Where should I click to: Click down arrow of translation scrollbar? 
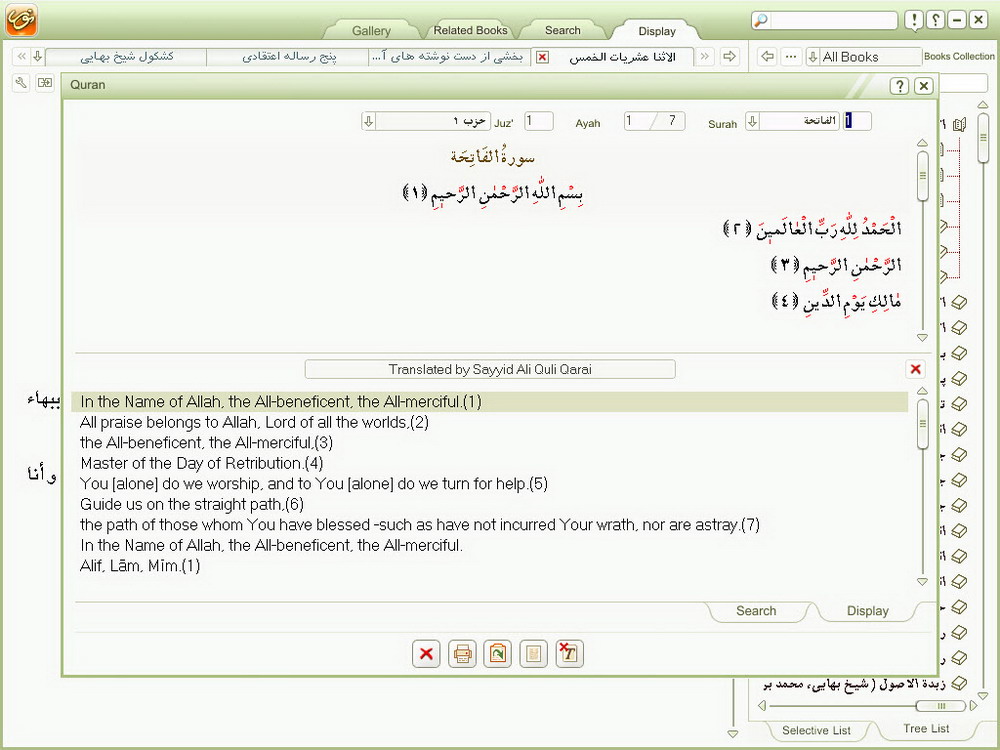[x=922, y=582]
